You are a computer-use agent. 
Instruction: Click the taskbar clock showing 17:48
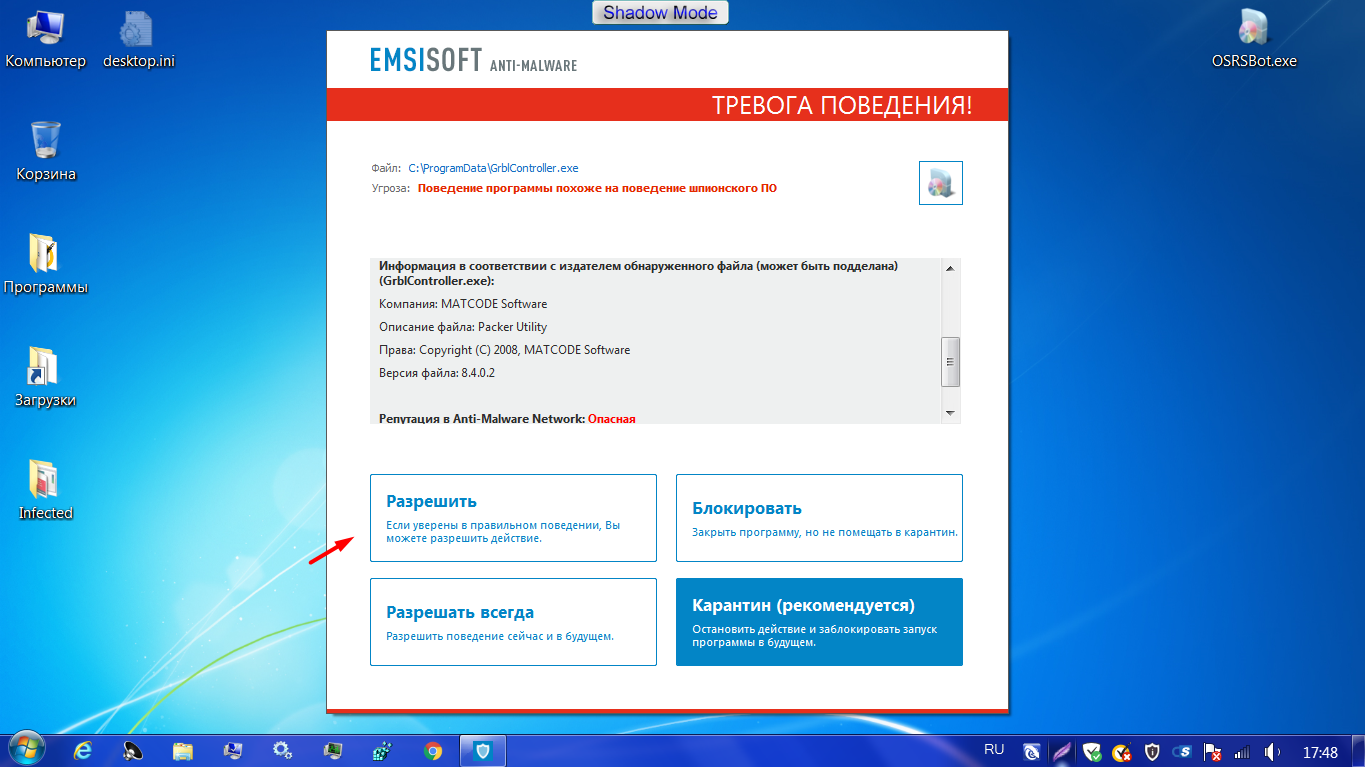coord(1320,752)
